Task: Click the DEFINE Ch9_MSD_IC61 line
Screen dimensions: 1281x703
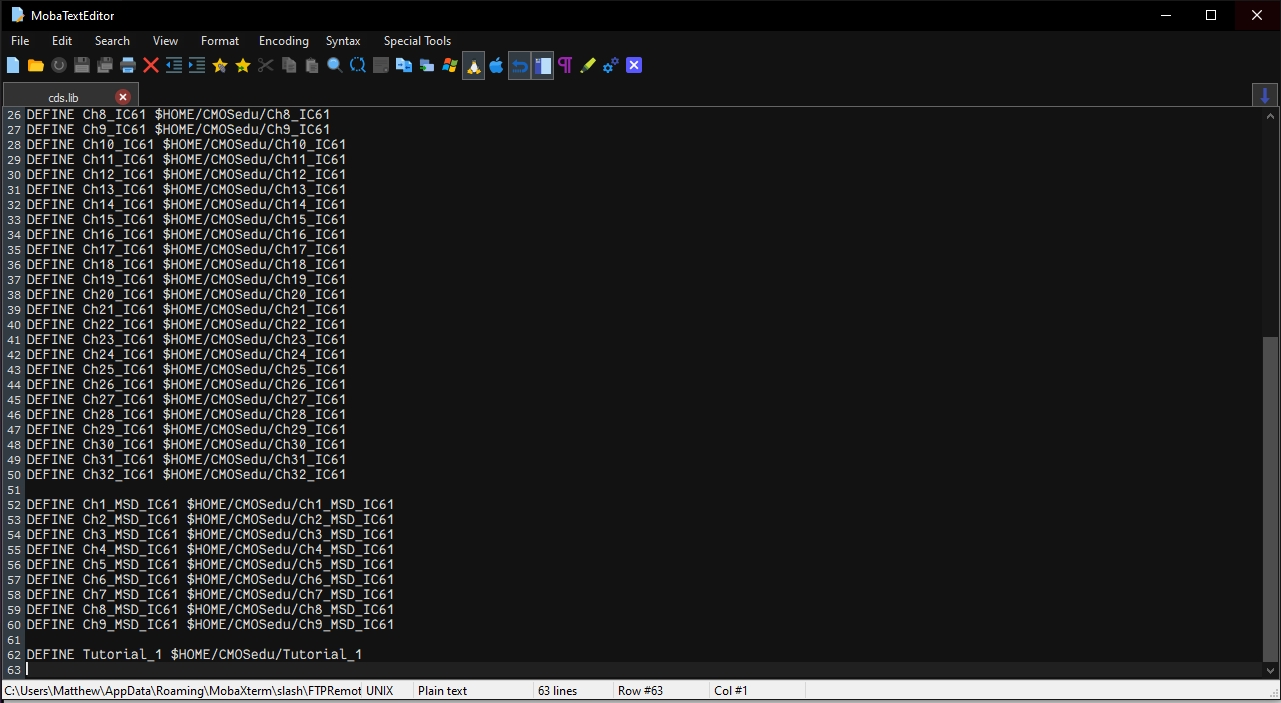Action: [x=210, y=625]
